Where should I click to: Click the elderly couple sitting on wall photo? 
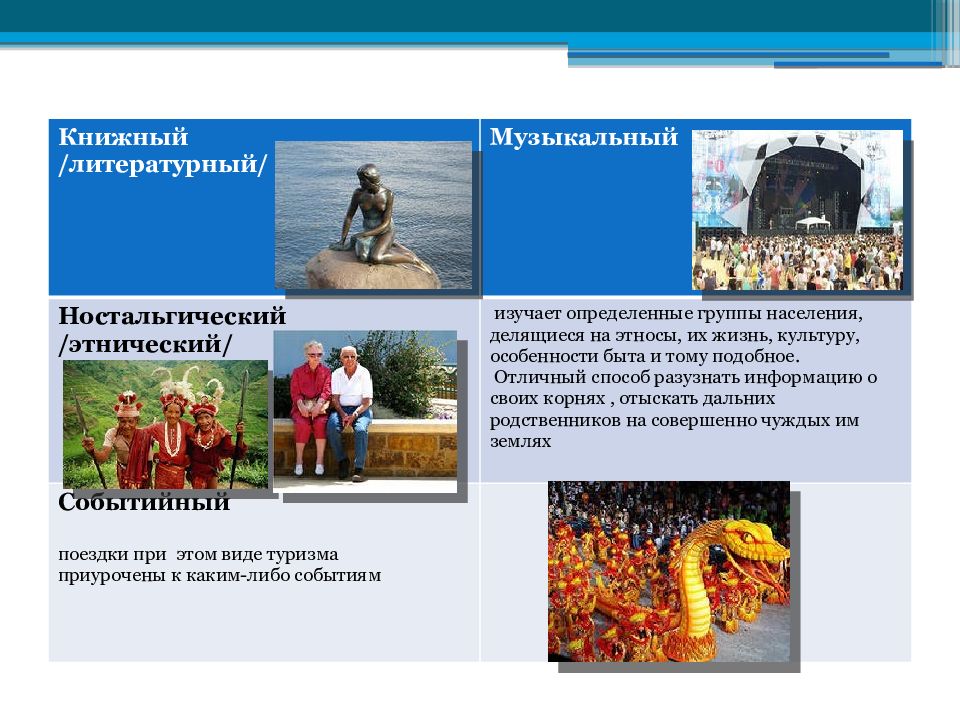point(365,411)
